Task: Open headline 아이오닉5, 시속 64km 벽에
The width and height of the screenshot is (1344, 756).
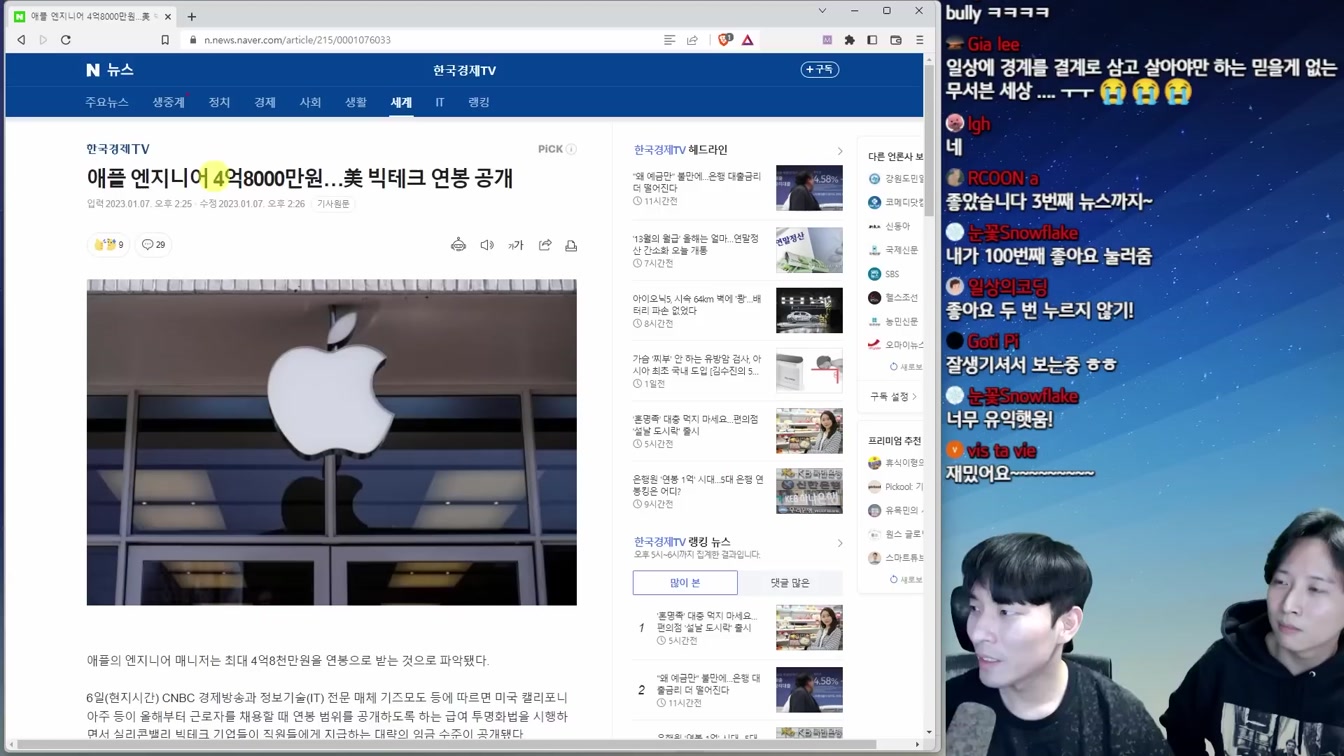Action: pos(697,304)
